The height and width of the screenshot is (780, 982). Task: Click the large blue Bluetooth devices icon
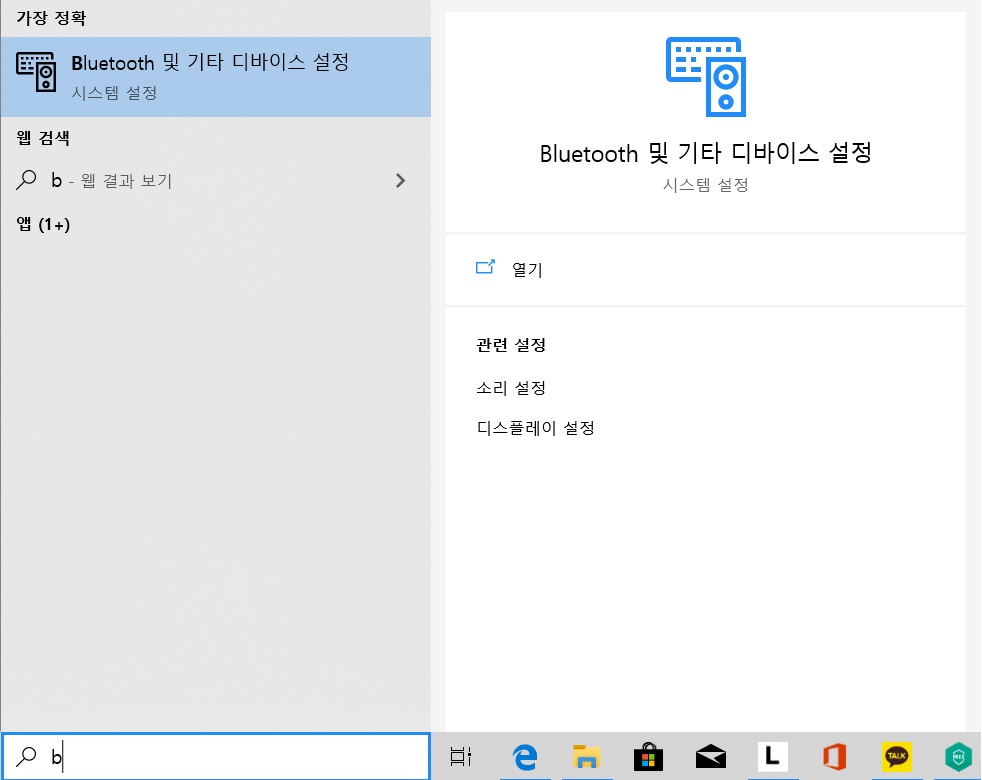[706, 77]
